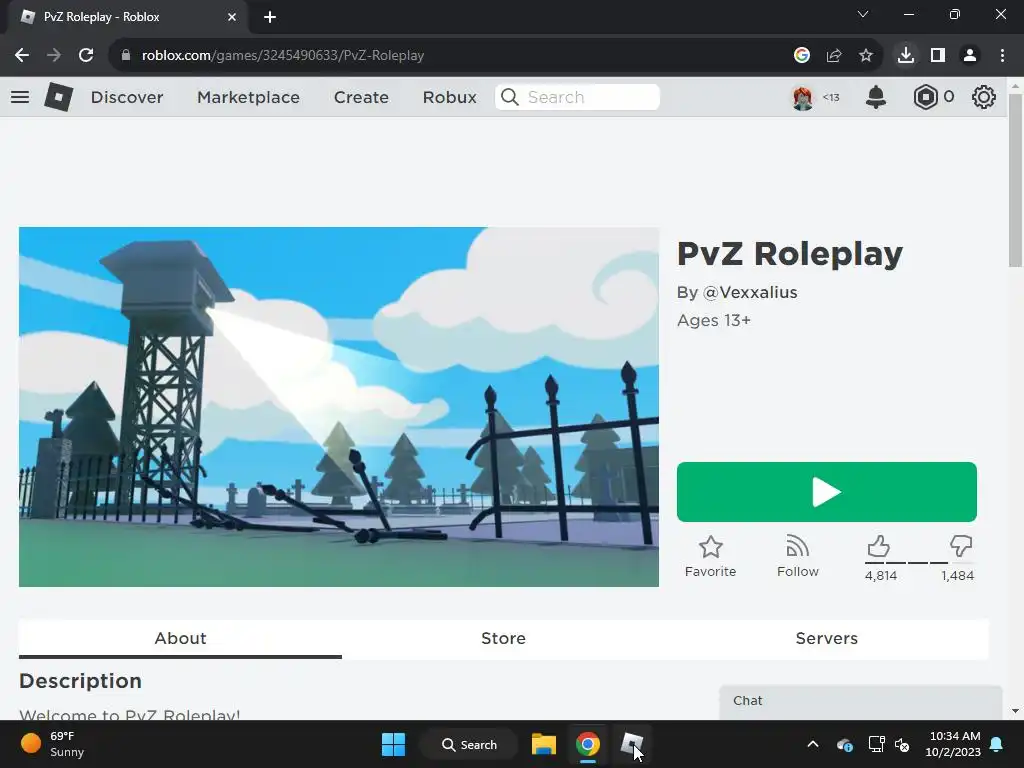The width and height of the screenshot is (1024, 768).
Task: Open Chrome's three-dot menu
Action: [1002, 56]
